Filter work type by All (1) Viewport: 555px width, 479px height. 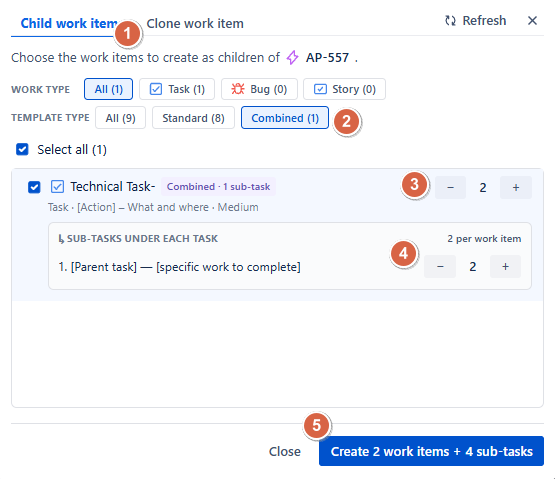(108, 89)
